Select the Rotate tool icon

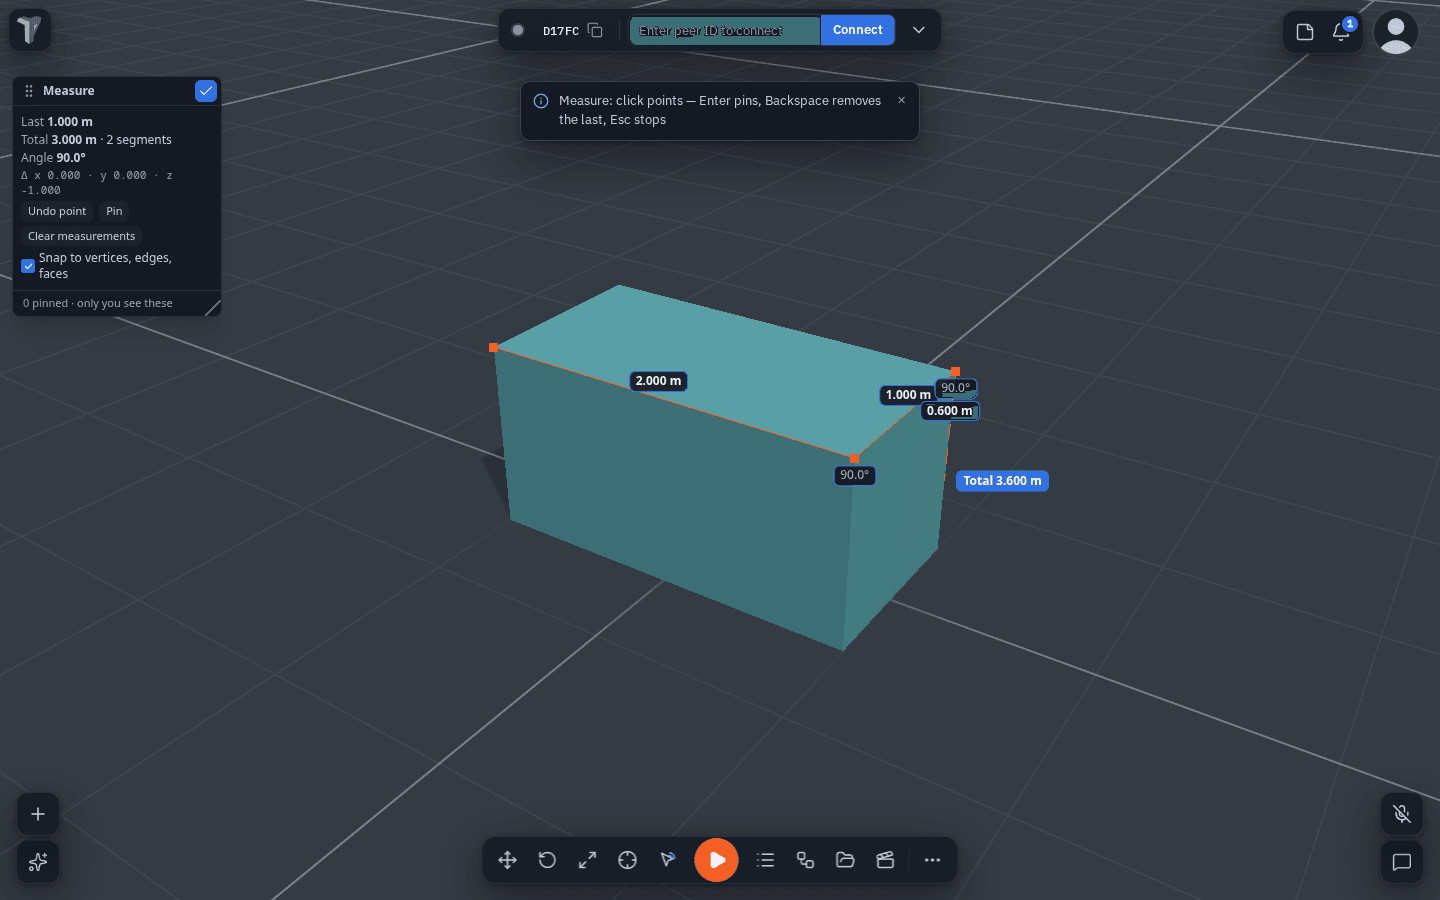coord(547,860)
